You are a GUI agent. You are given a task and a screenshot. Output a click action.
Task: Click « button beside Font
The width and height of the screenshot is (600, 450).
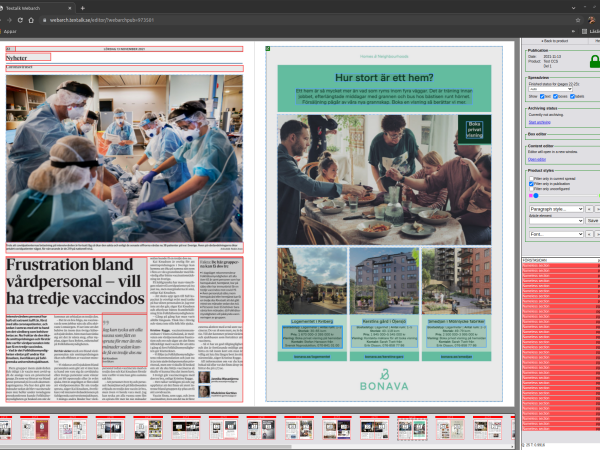[589, 234]
